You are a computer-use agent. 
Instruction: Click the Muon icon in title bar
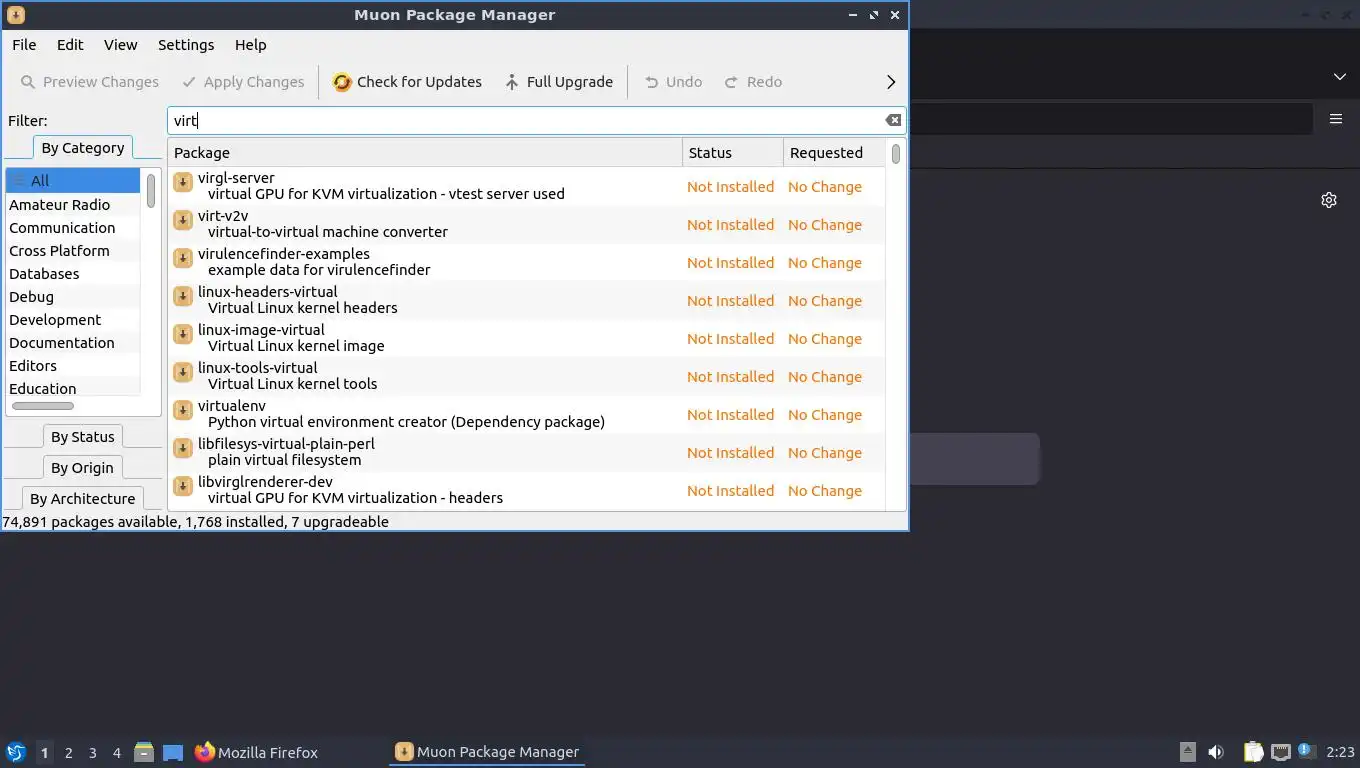point(16,15)
